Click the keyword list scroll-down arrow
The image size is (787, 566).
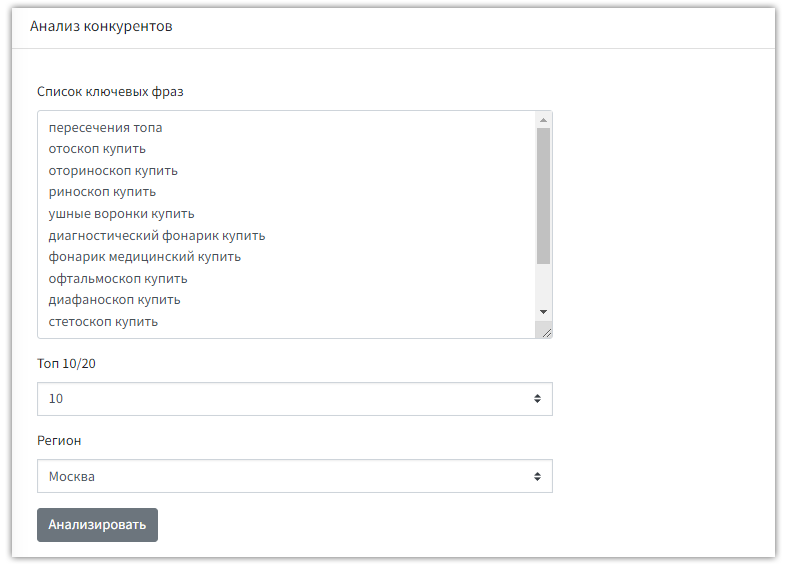[x=543, y=312]
